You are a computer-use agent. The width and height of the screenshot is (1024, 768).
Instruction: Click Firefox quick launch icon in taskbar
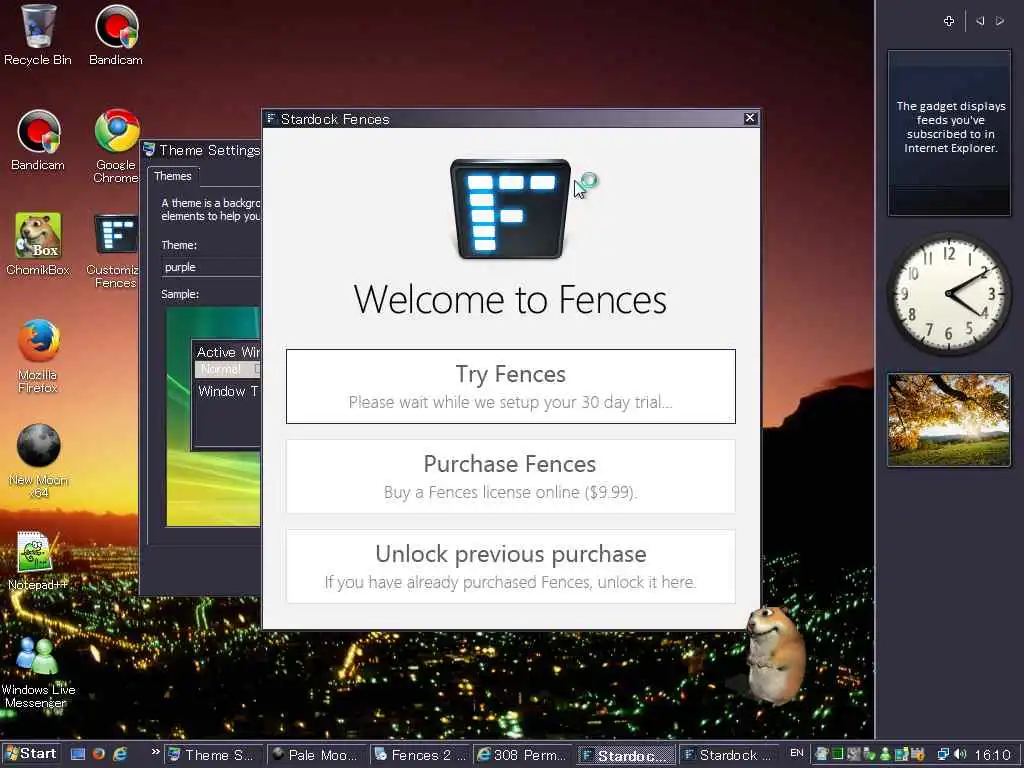pyautogui.click(x=99, y=754)
